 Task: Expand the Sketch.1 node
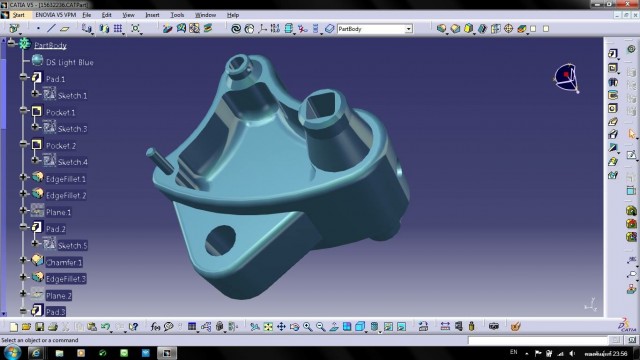click(35, 93)
